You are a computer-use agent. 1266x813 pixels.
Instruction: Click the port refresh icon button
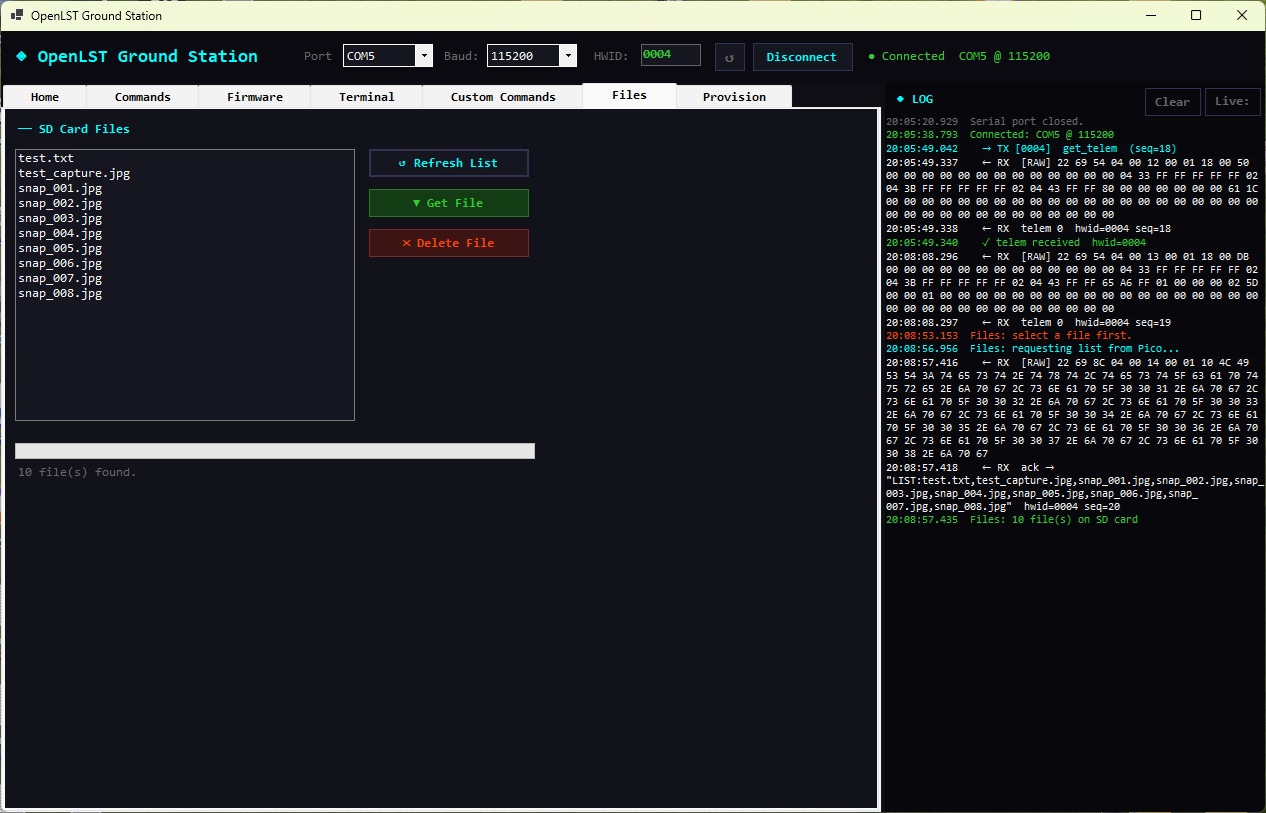click(x=729, y=57)
